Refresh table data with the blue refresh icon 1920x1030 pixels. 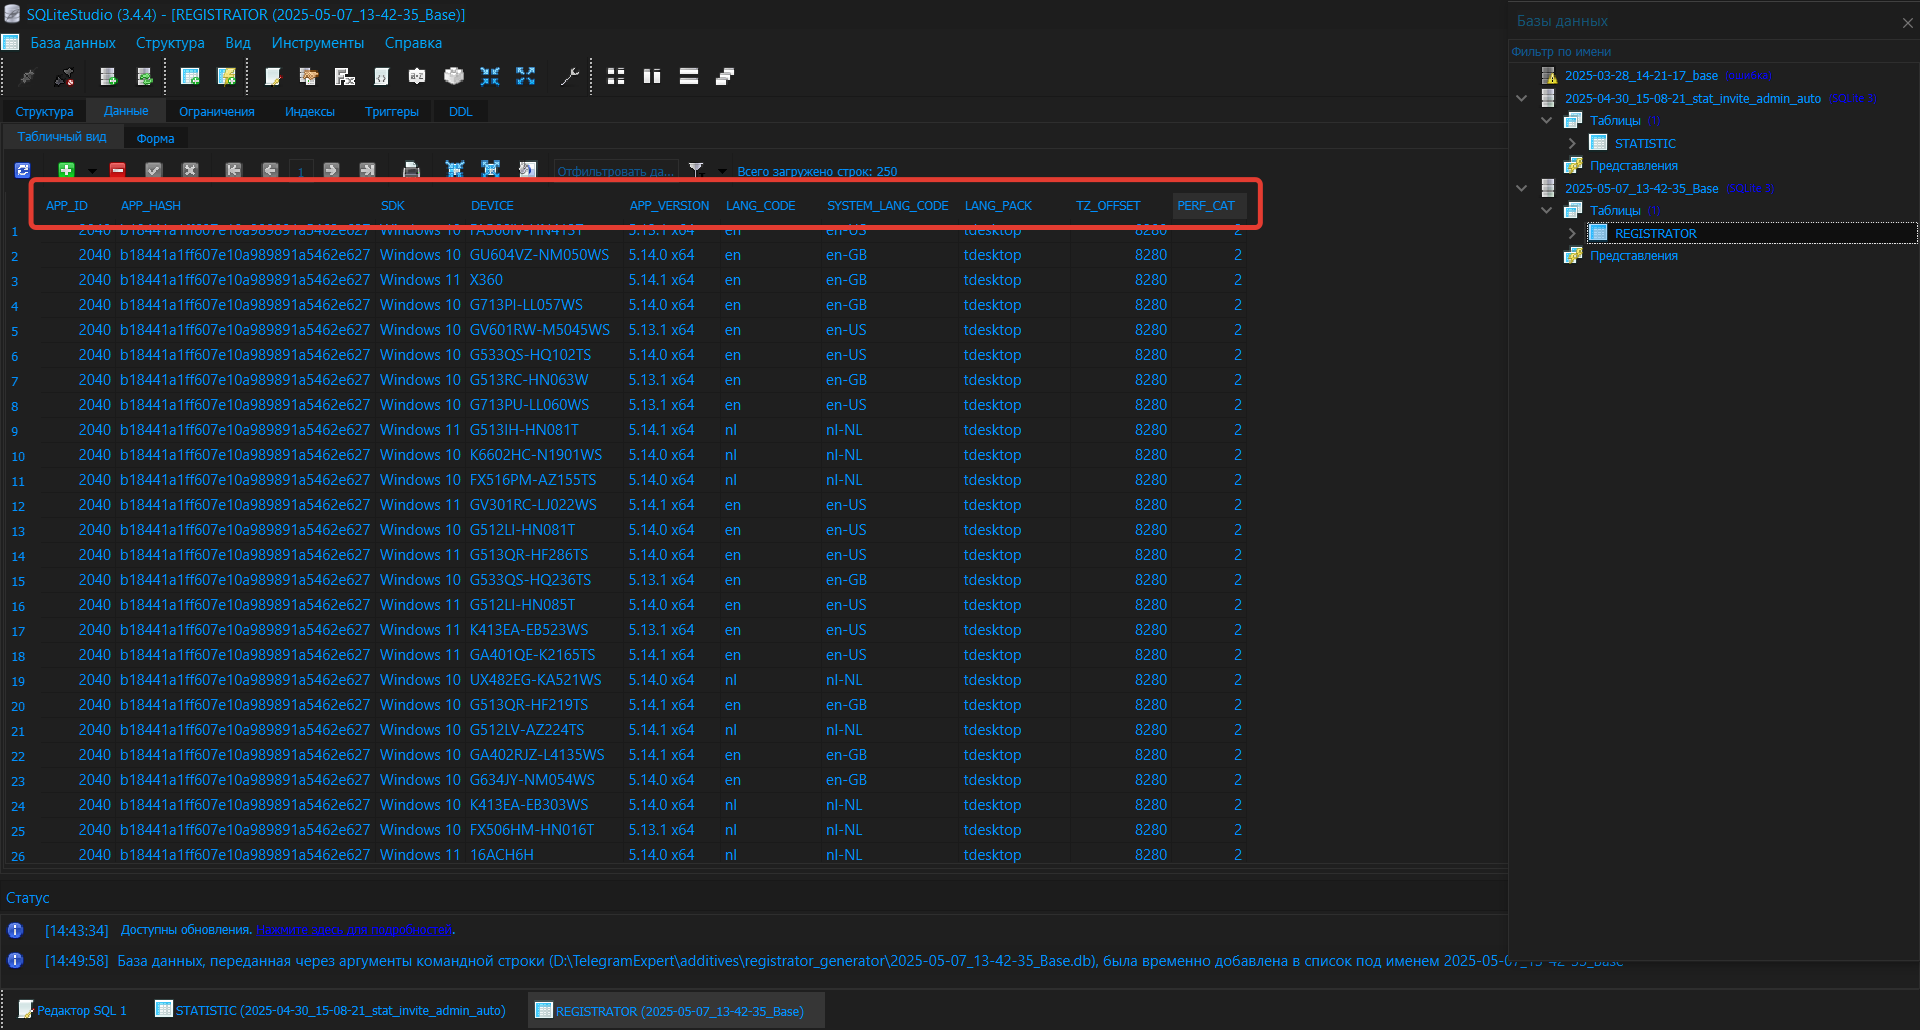coord(22,170)
